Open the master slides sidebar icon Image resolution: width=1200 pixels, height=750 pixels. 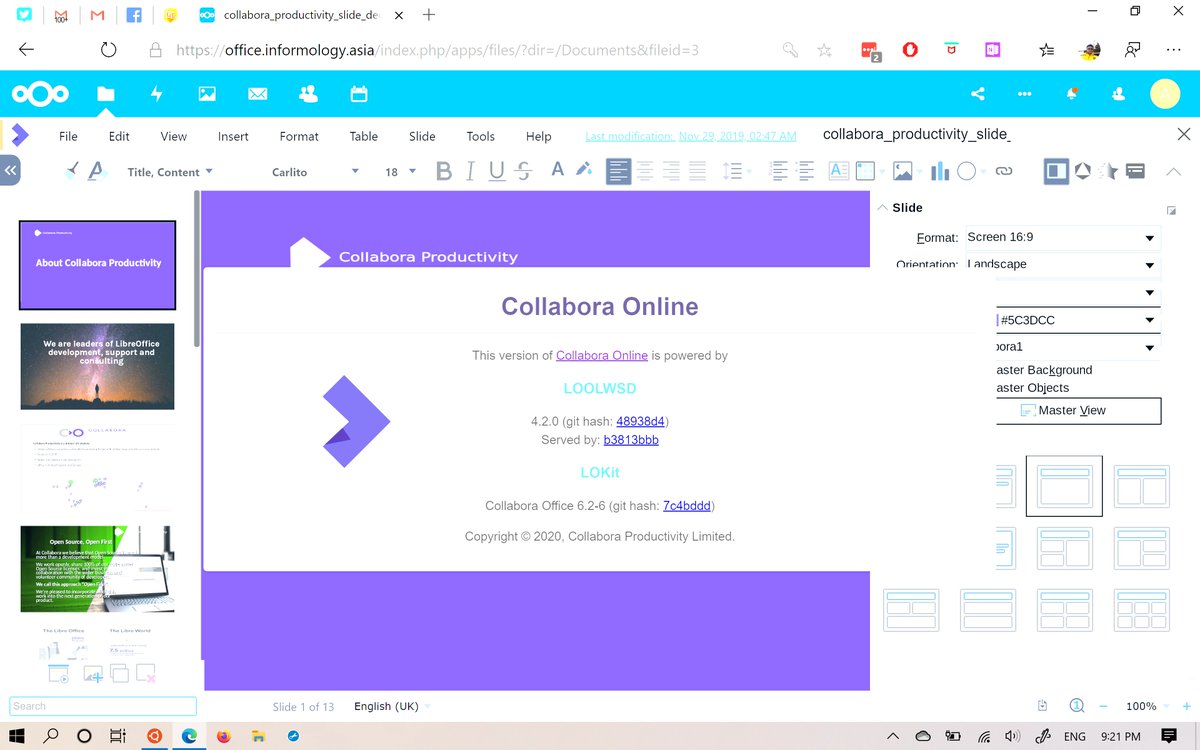1135,171
